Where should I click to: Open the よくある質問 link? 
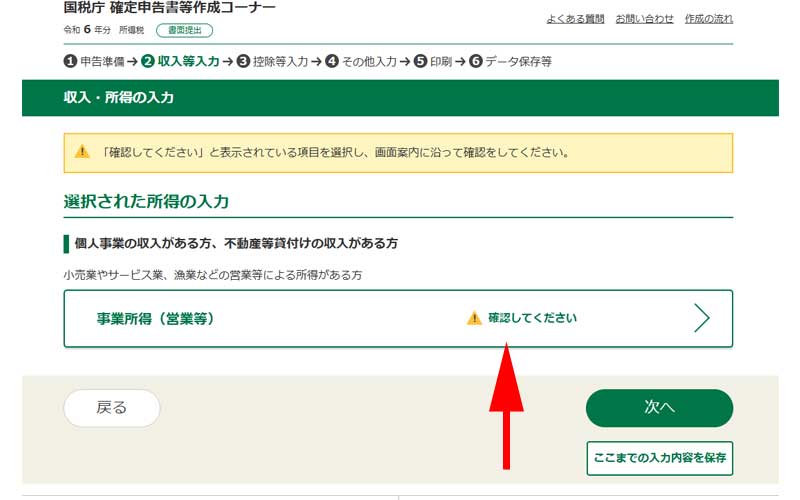tap(575, 19)
